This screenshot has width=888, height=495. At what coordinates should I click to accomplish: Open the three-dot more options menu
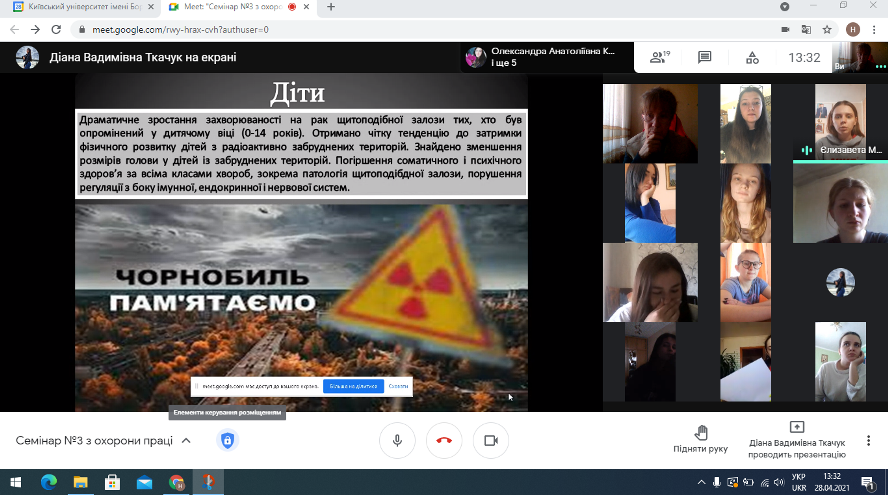click(x=868, y=440)
